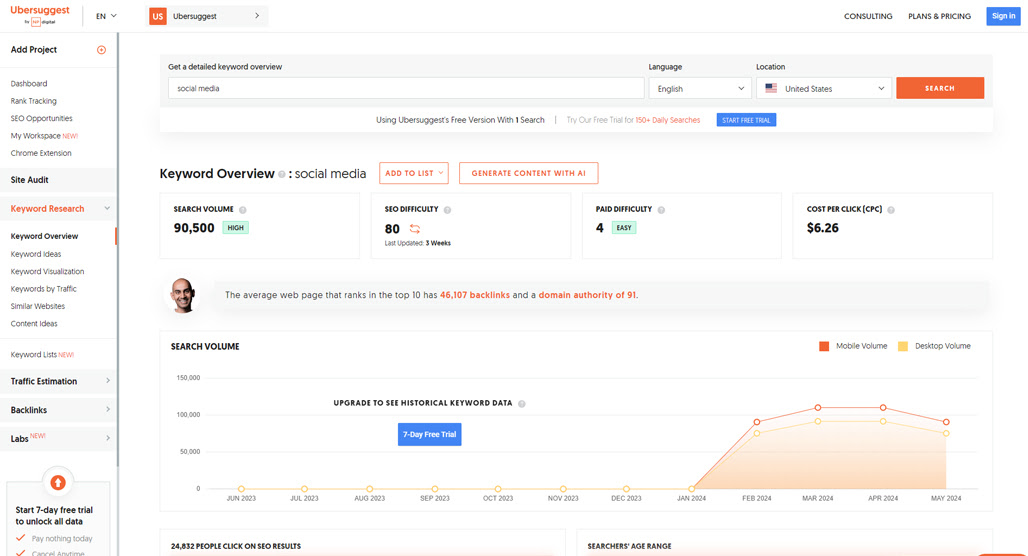Viewport: 1028px width, 556px height.
Task: Open the Location United States dropdown
Action: [x=824, y=89]
